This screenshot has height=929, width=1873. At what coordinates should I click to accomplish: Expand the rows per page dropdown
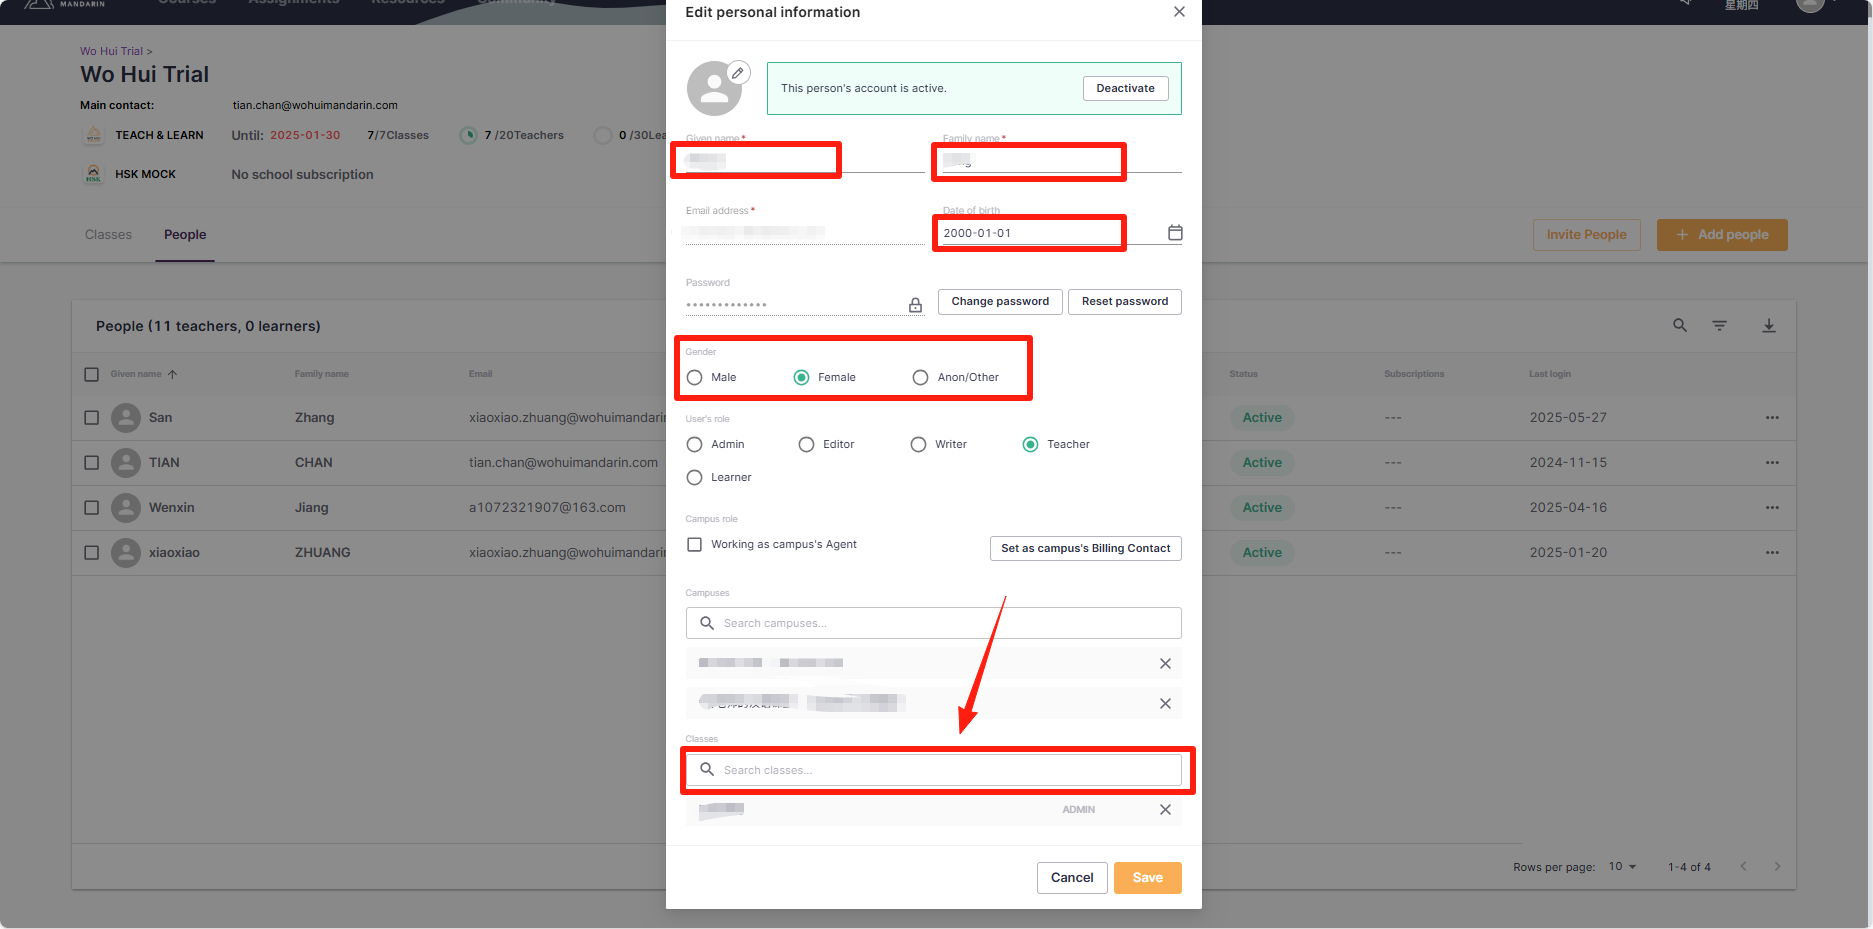1622,867
